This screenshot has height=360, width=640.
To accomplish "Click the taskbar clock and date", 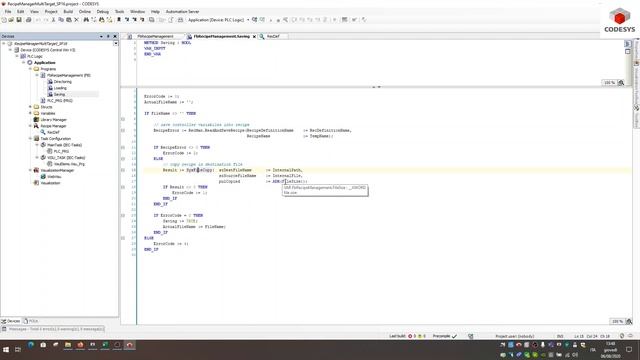I will point(610,350).
